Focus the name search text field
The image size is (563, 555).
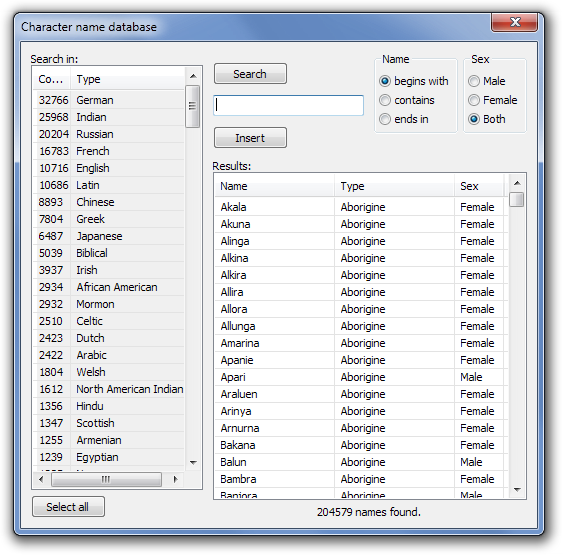(288, 106)
